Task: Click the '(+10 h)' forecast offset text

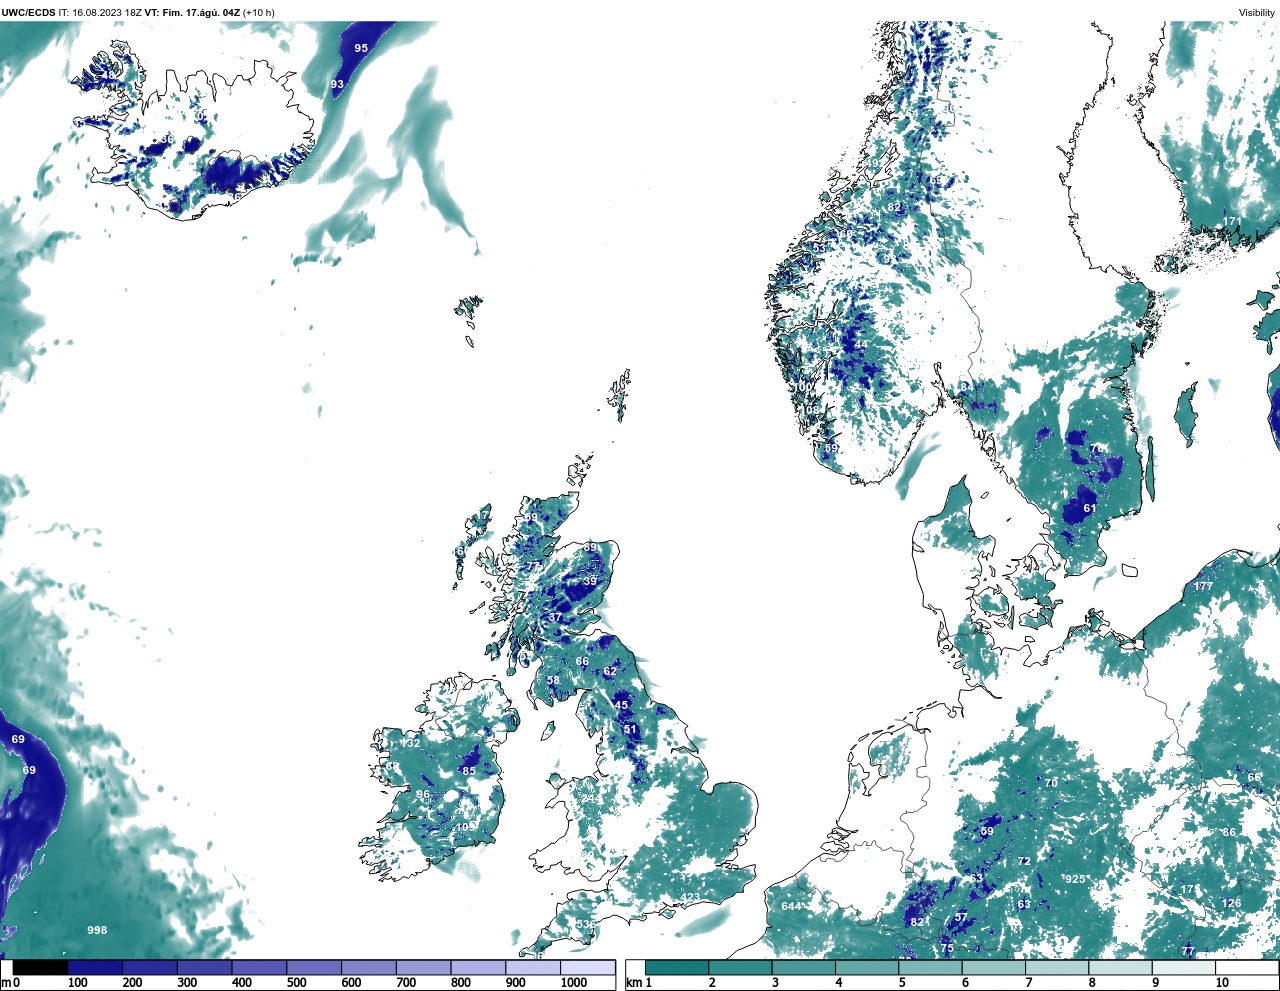Action: coord(259,13)
